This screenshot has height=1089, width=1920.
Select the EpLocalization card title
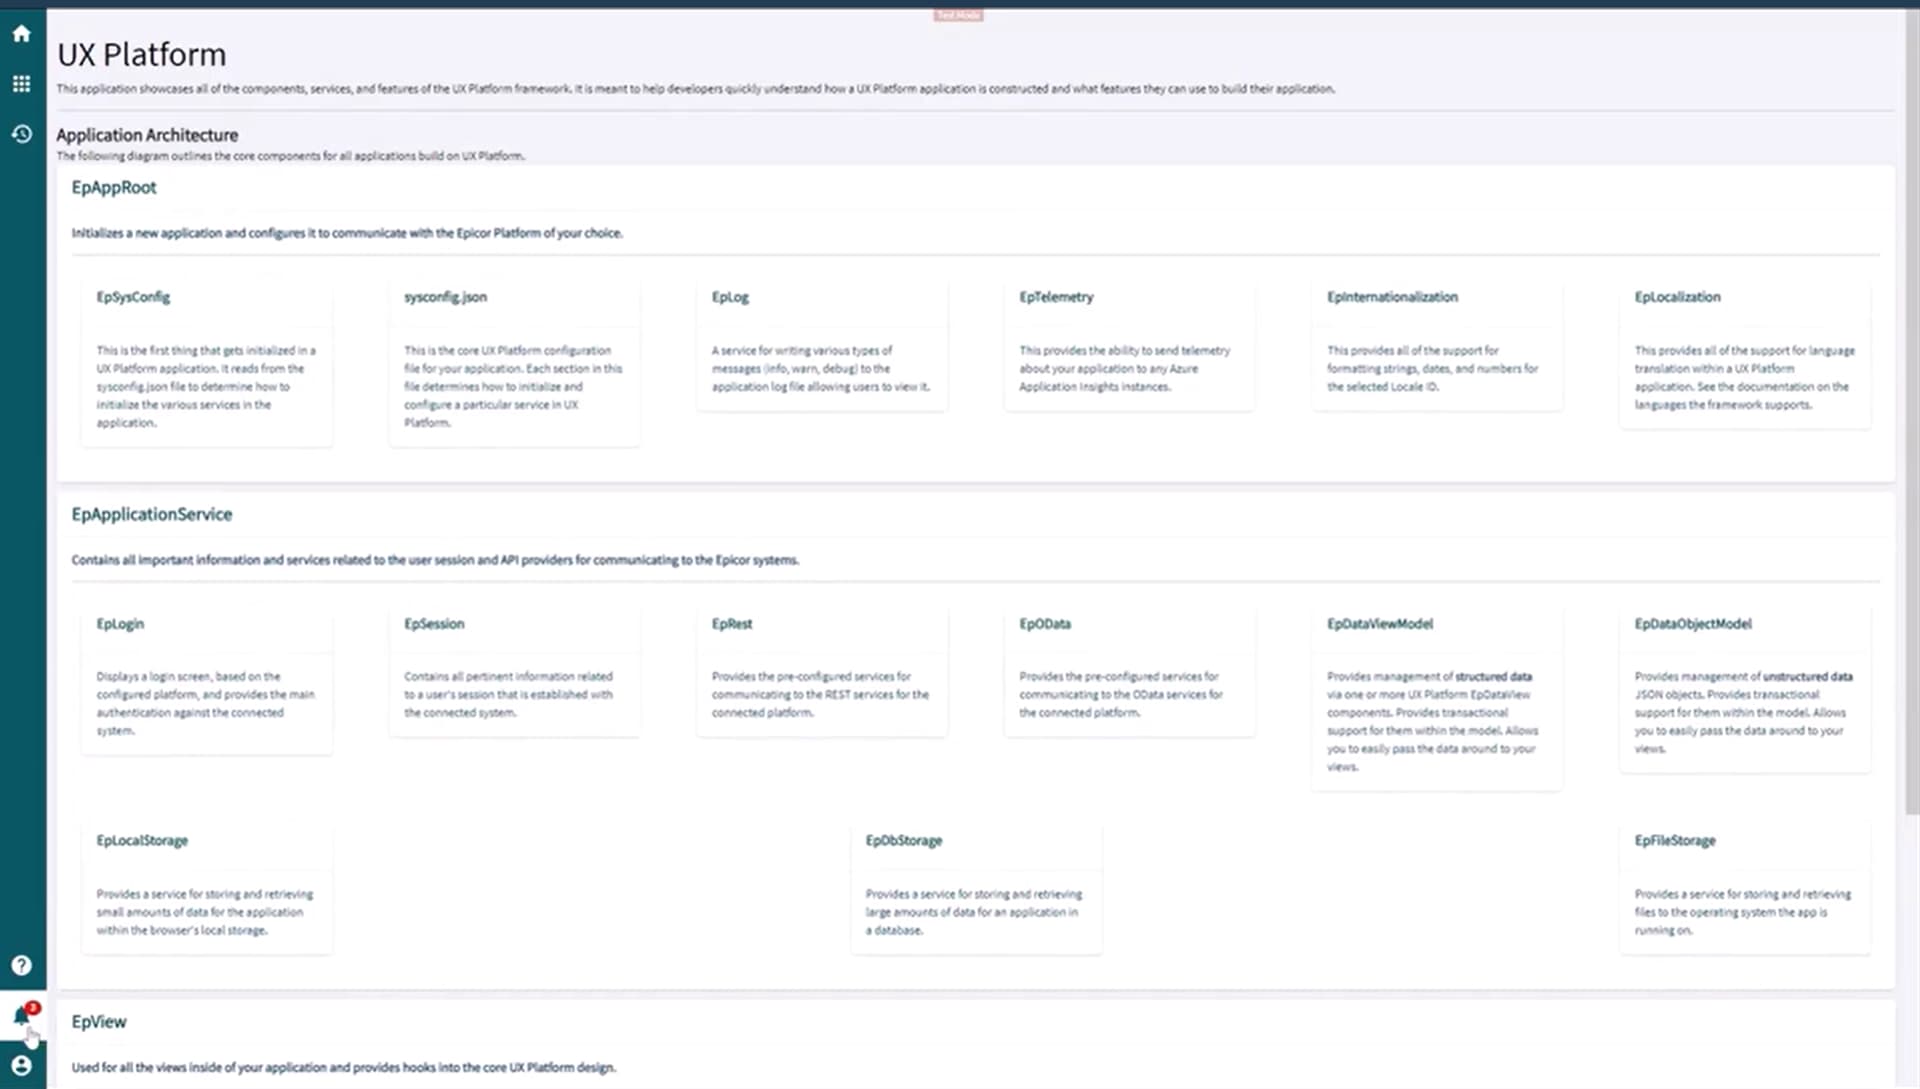click(x=1677, y=297)
